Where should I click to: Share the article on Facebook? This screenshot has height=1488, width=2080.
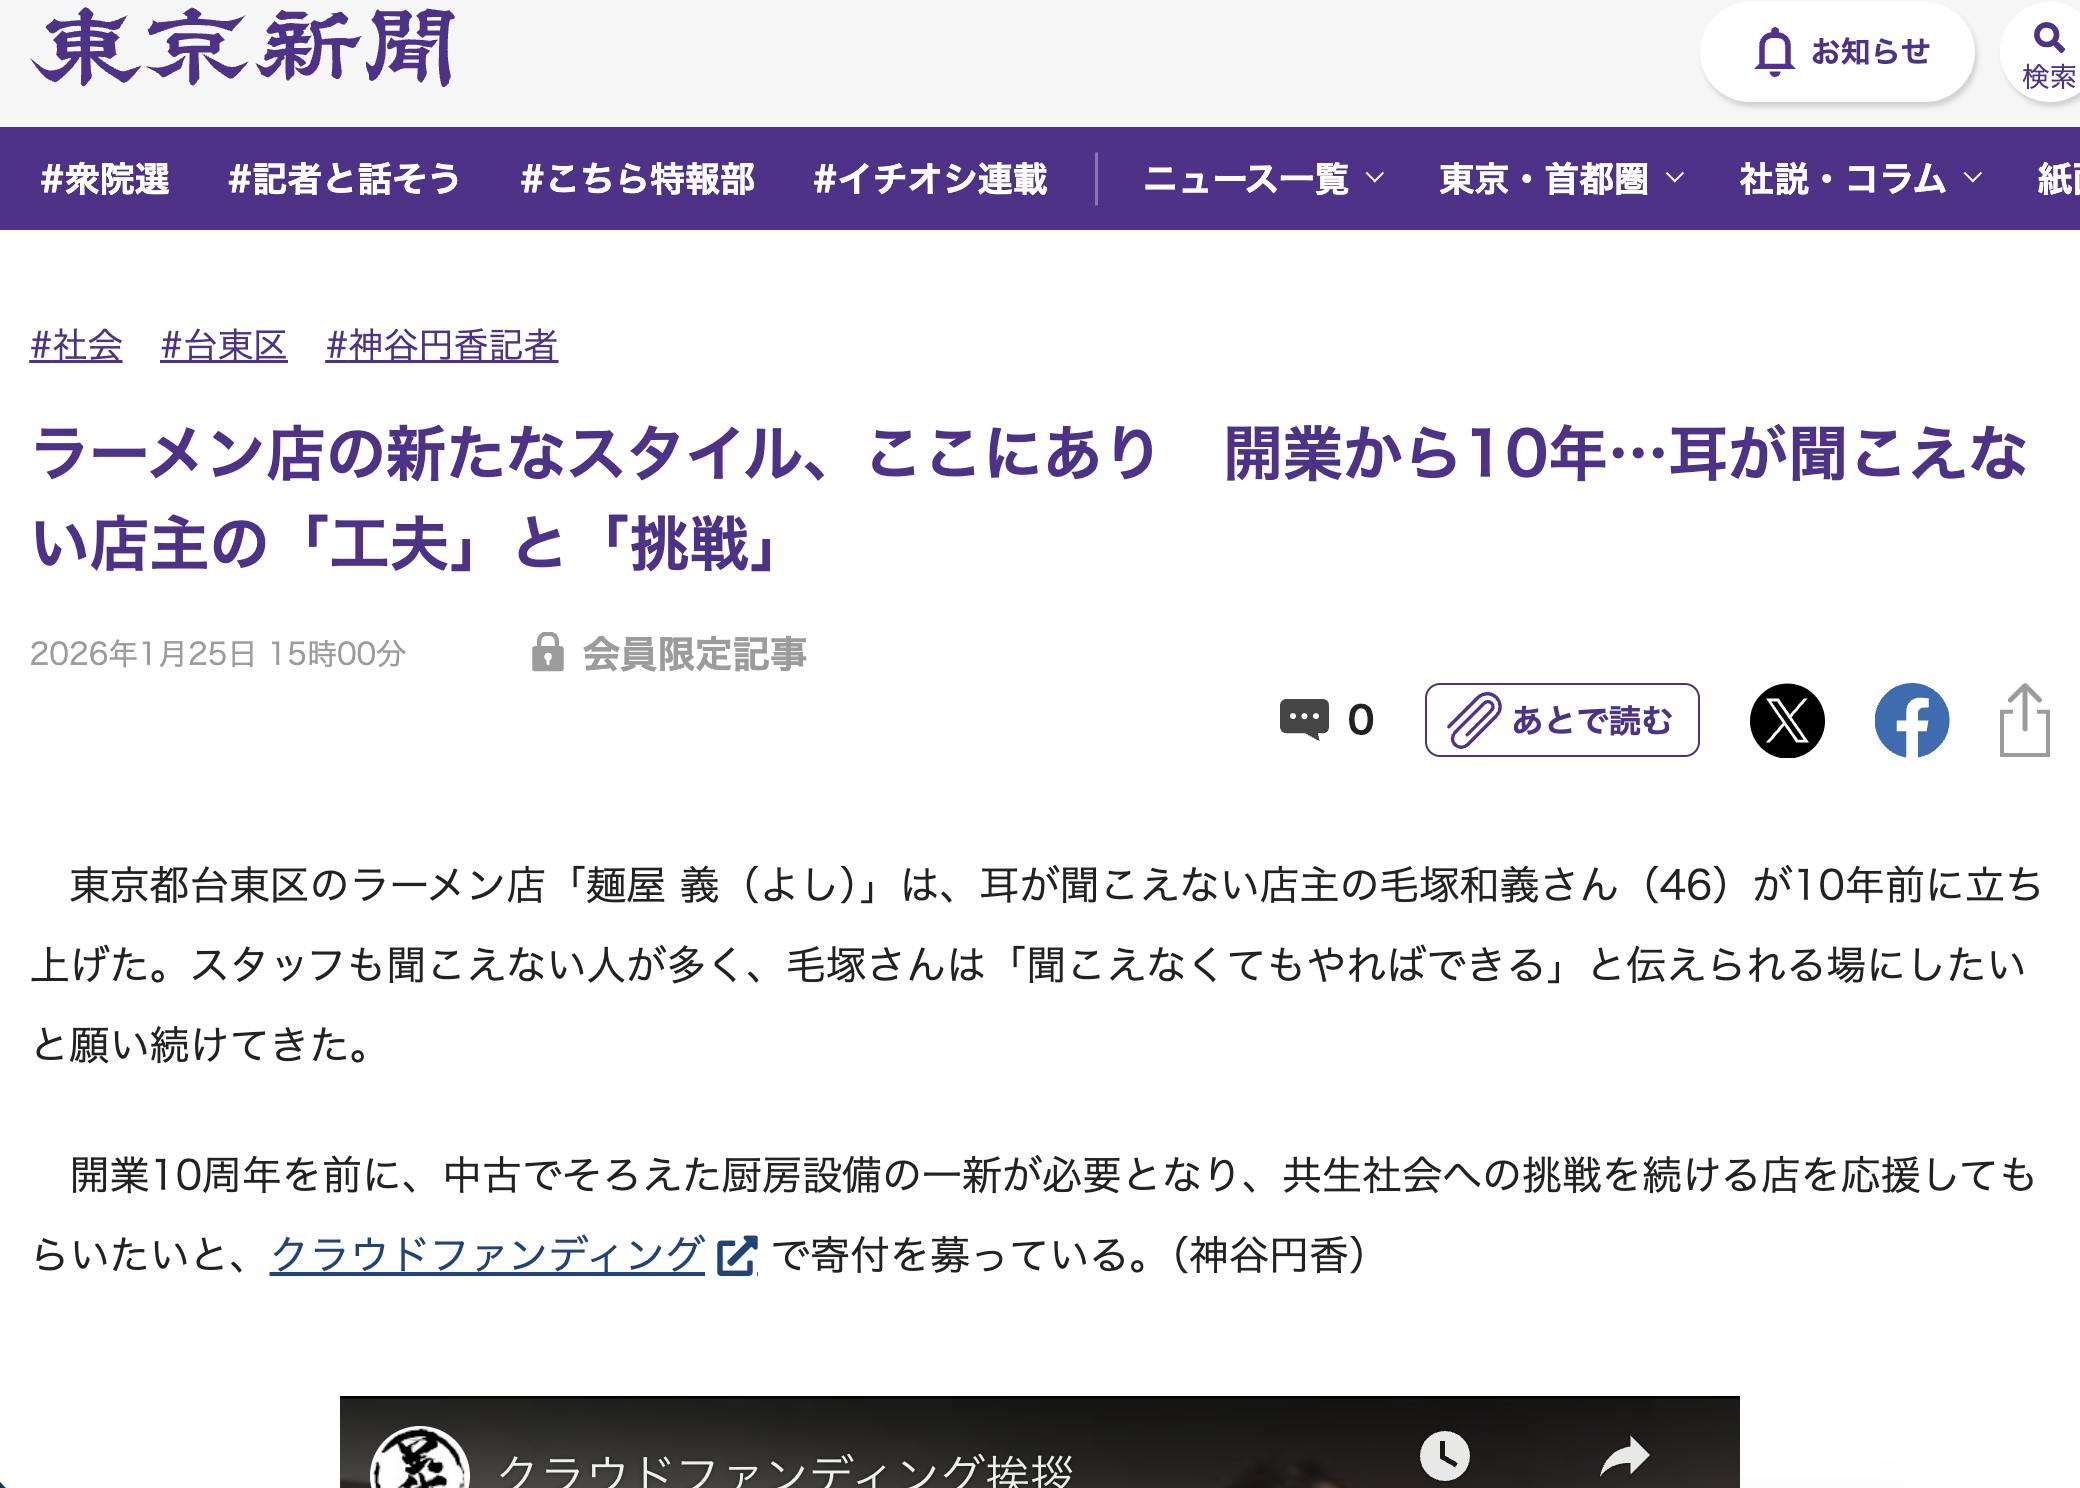point(1911,720)
